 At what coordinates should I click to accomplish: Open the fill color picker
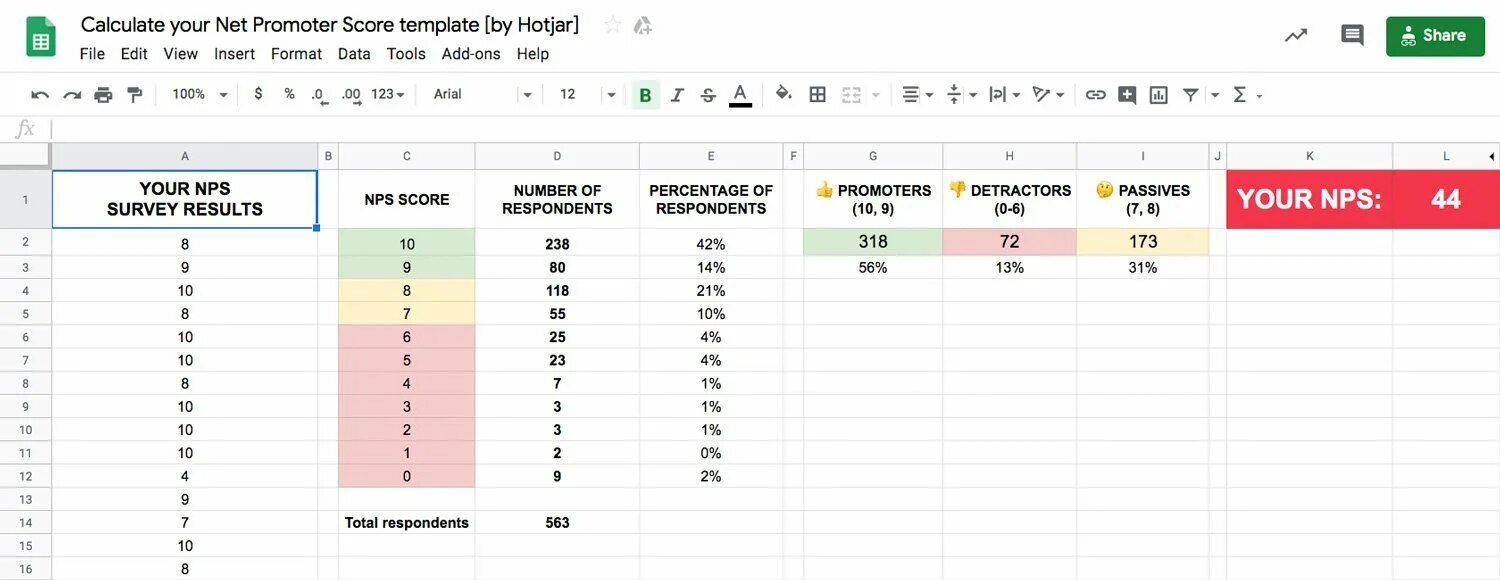[784, 94]
